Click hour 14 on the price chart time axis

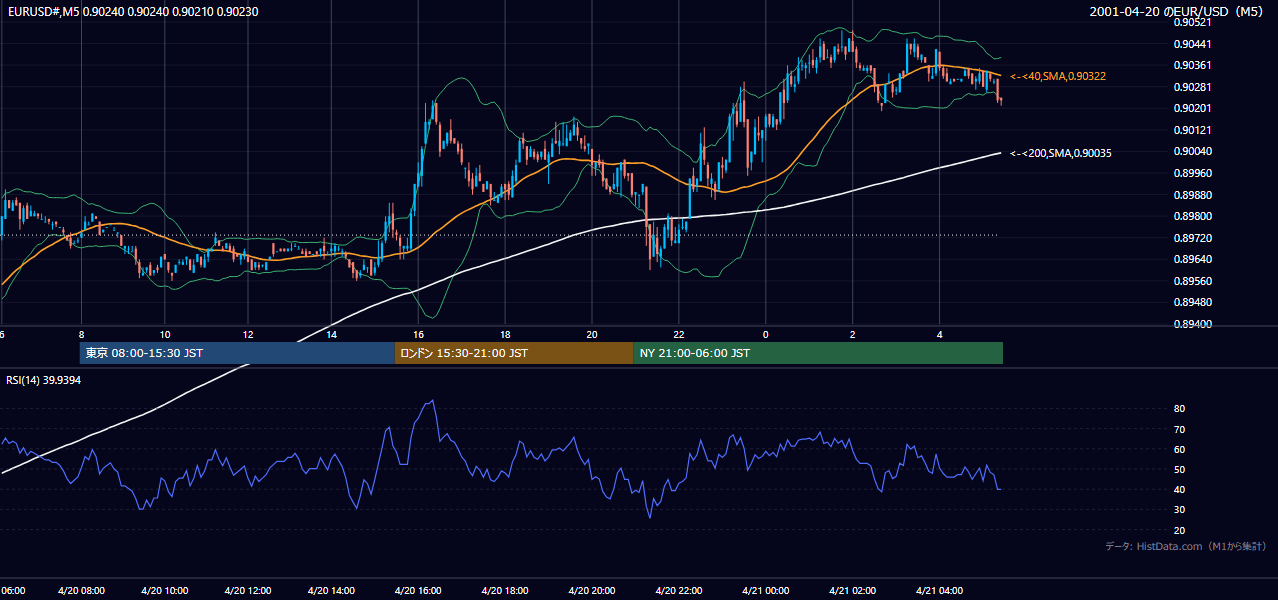333,334
